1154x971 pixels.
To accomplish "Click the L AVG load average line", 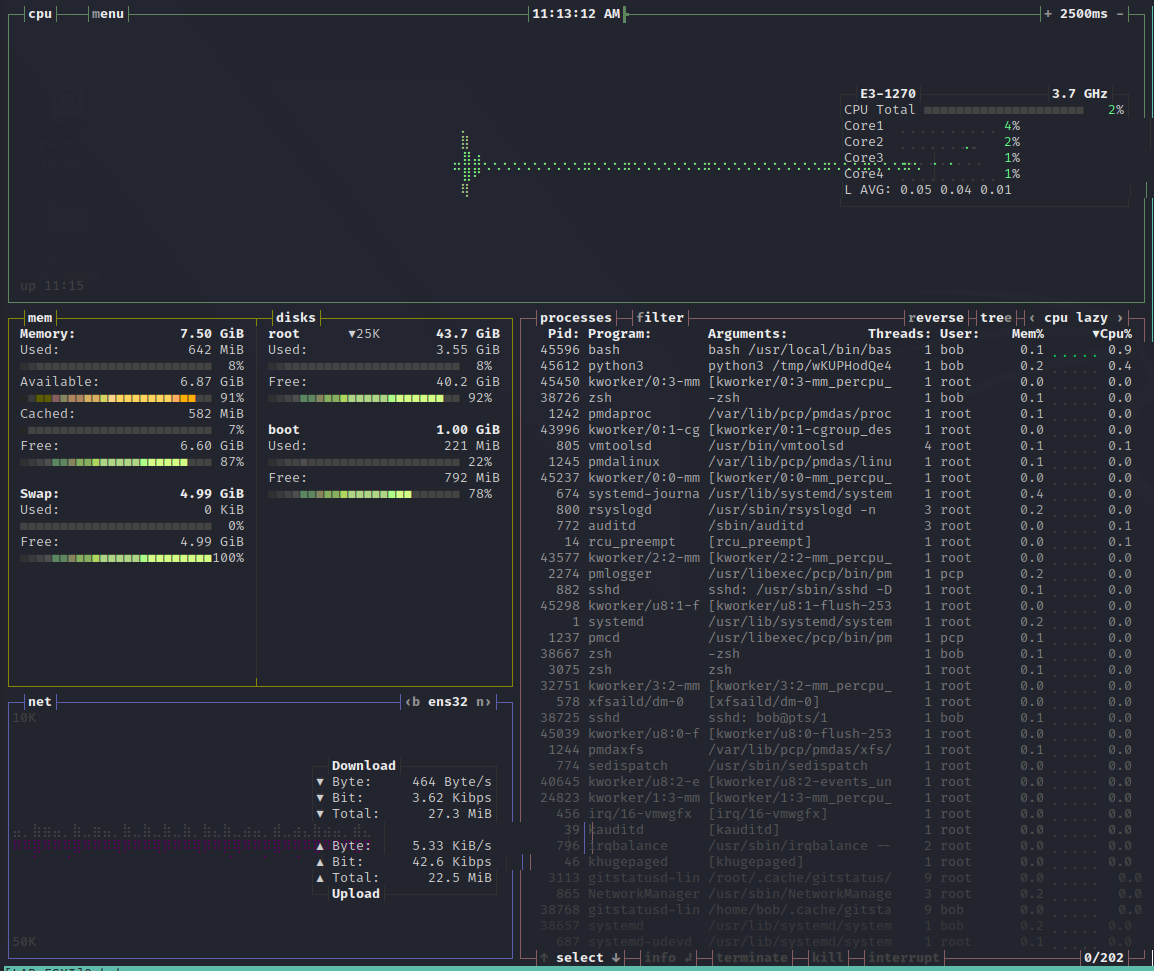I will pos(927,190).
